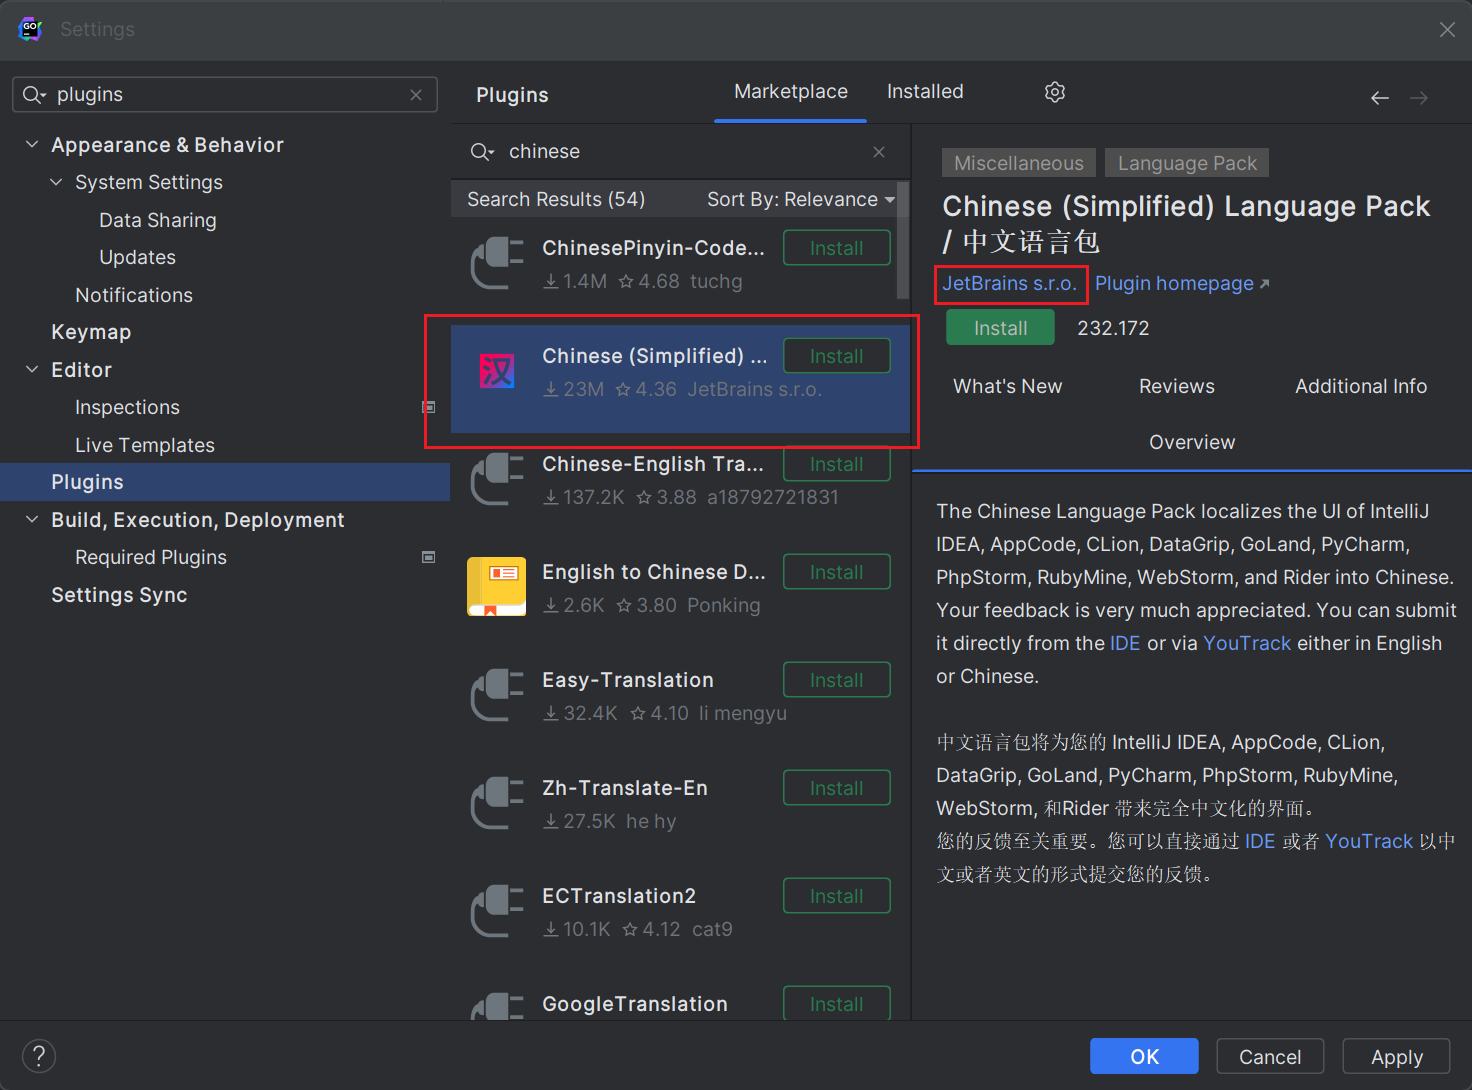This screenshot has height=1090, width=1472.
Task: Select Inspections in the settings tree
Action: coord(127,407)
